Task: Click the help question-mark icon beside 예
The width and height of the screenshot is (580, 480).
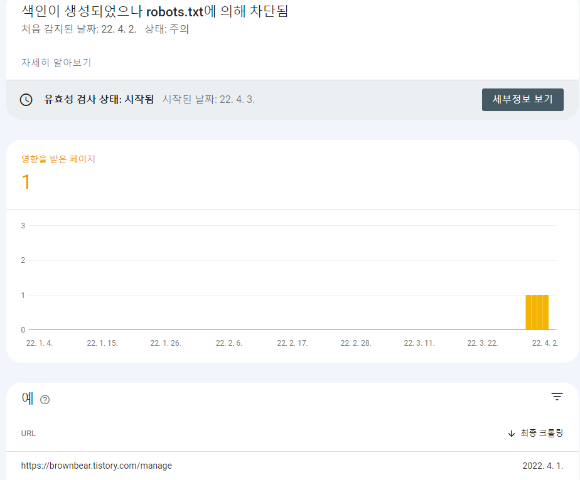Action: (x=45, y=399)
